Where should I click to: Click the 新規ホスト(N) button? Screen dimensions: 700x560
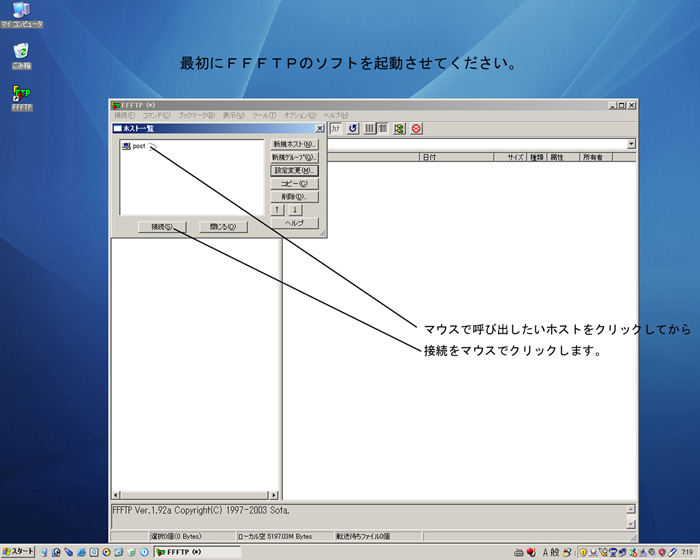(295, 144)
